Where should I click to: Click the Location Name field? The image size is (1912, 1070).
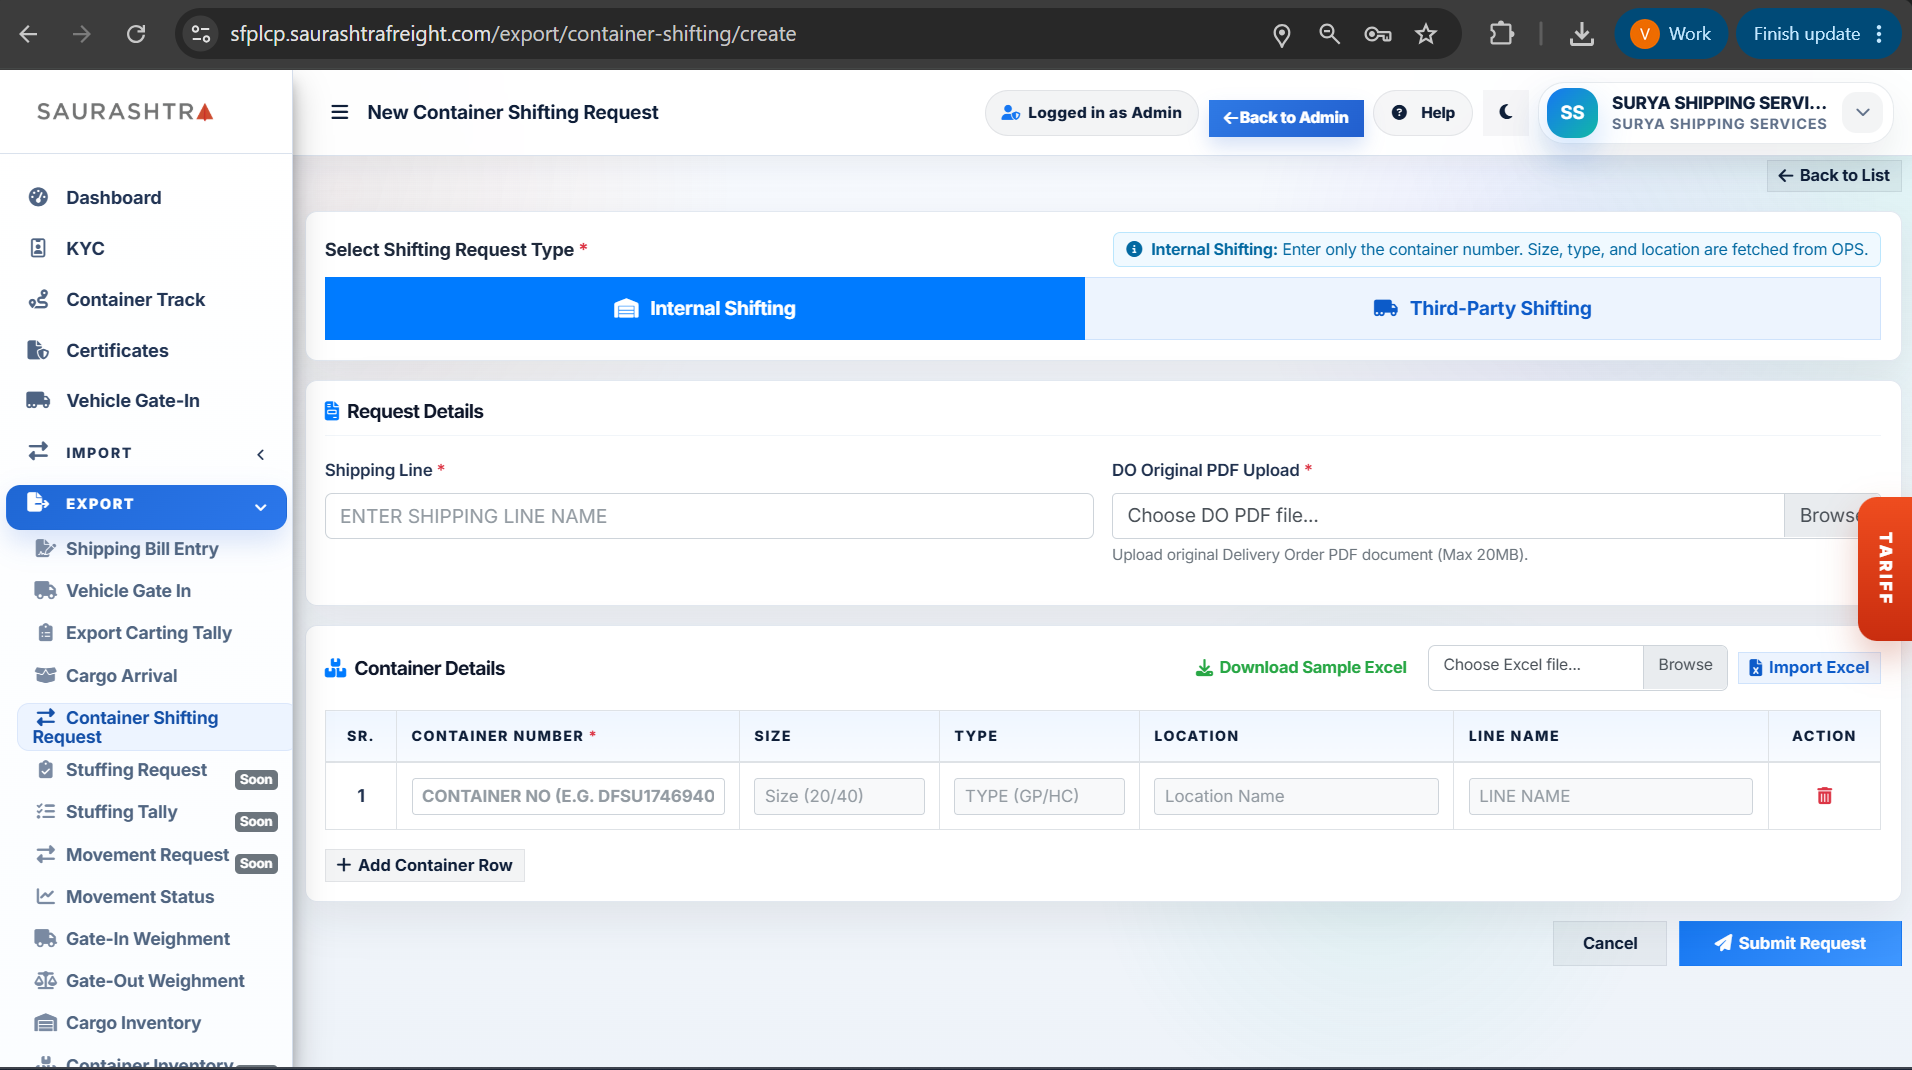(x=1296, y=796)
